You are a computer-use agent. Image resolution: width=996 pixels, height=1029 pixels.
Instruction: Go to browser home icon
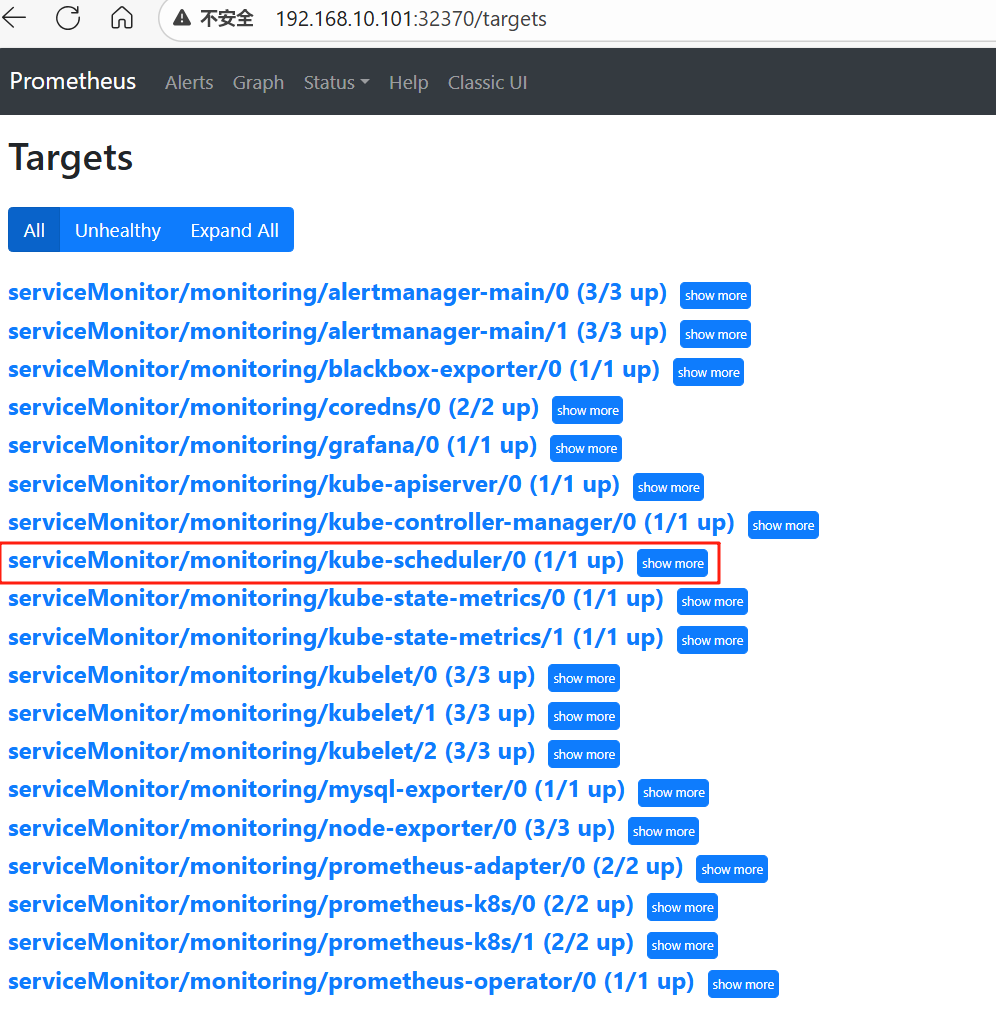click(121, 18)
